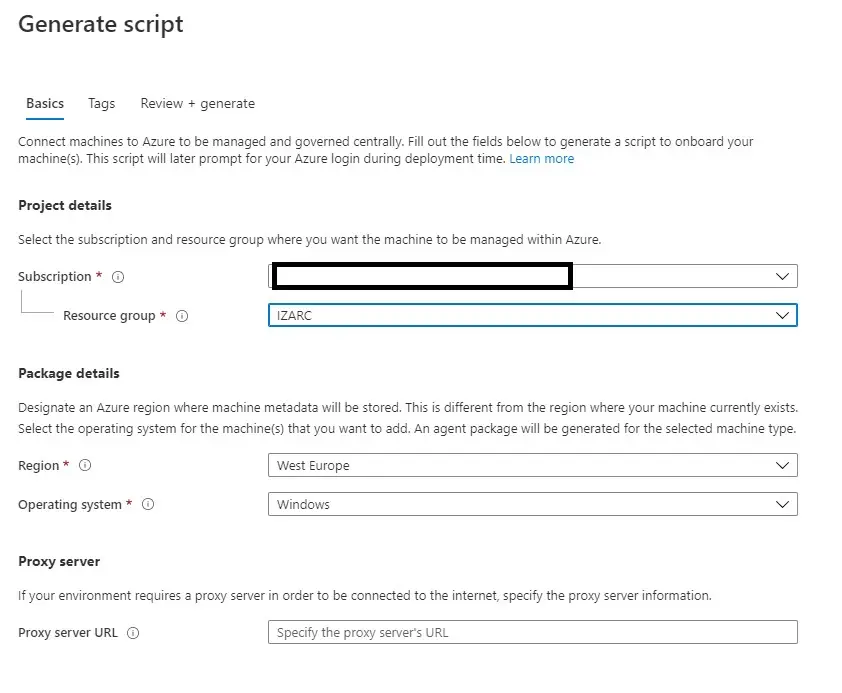Expand the Resource group dropdown showing IZARC

[532, 315]
